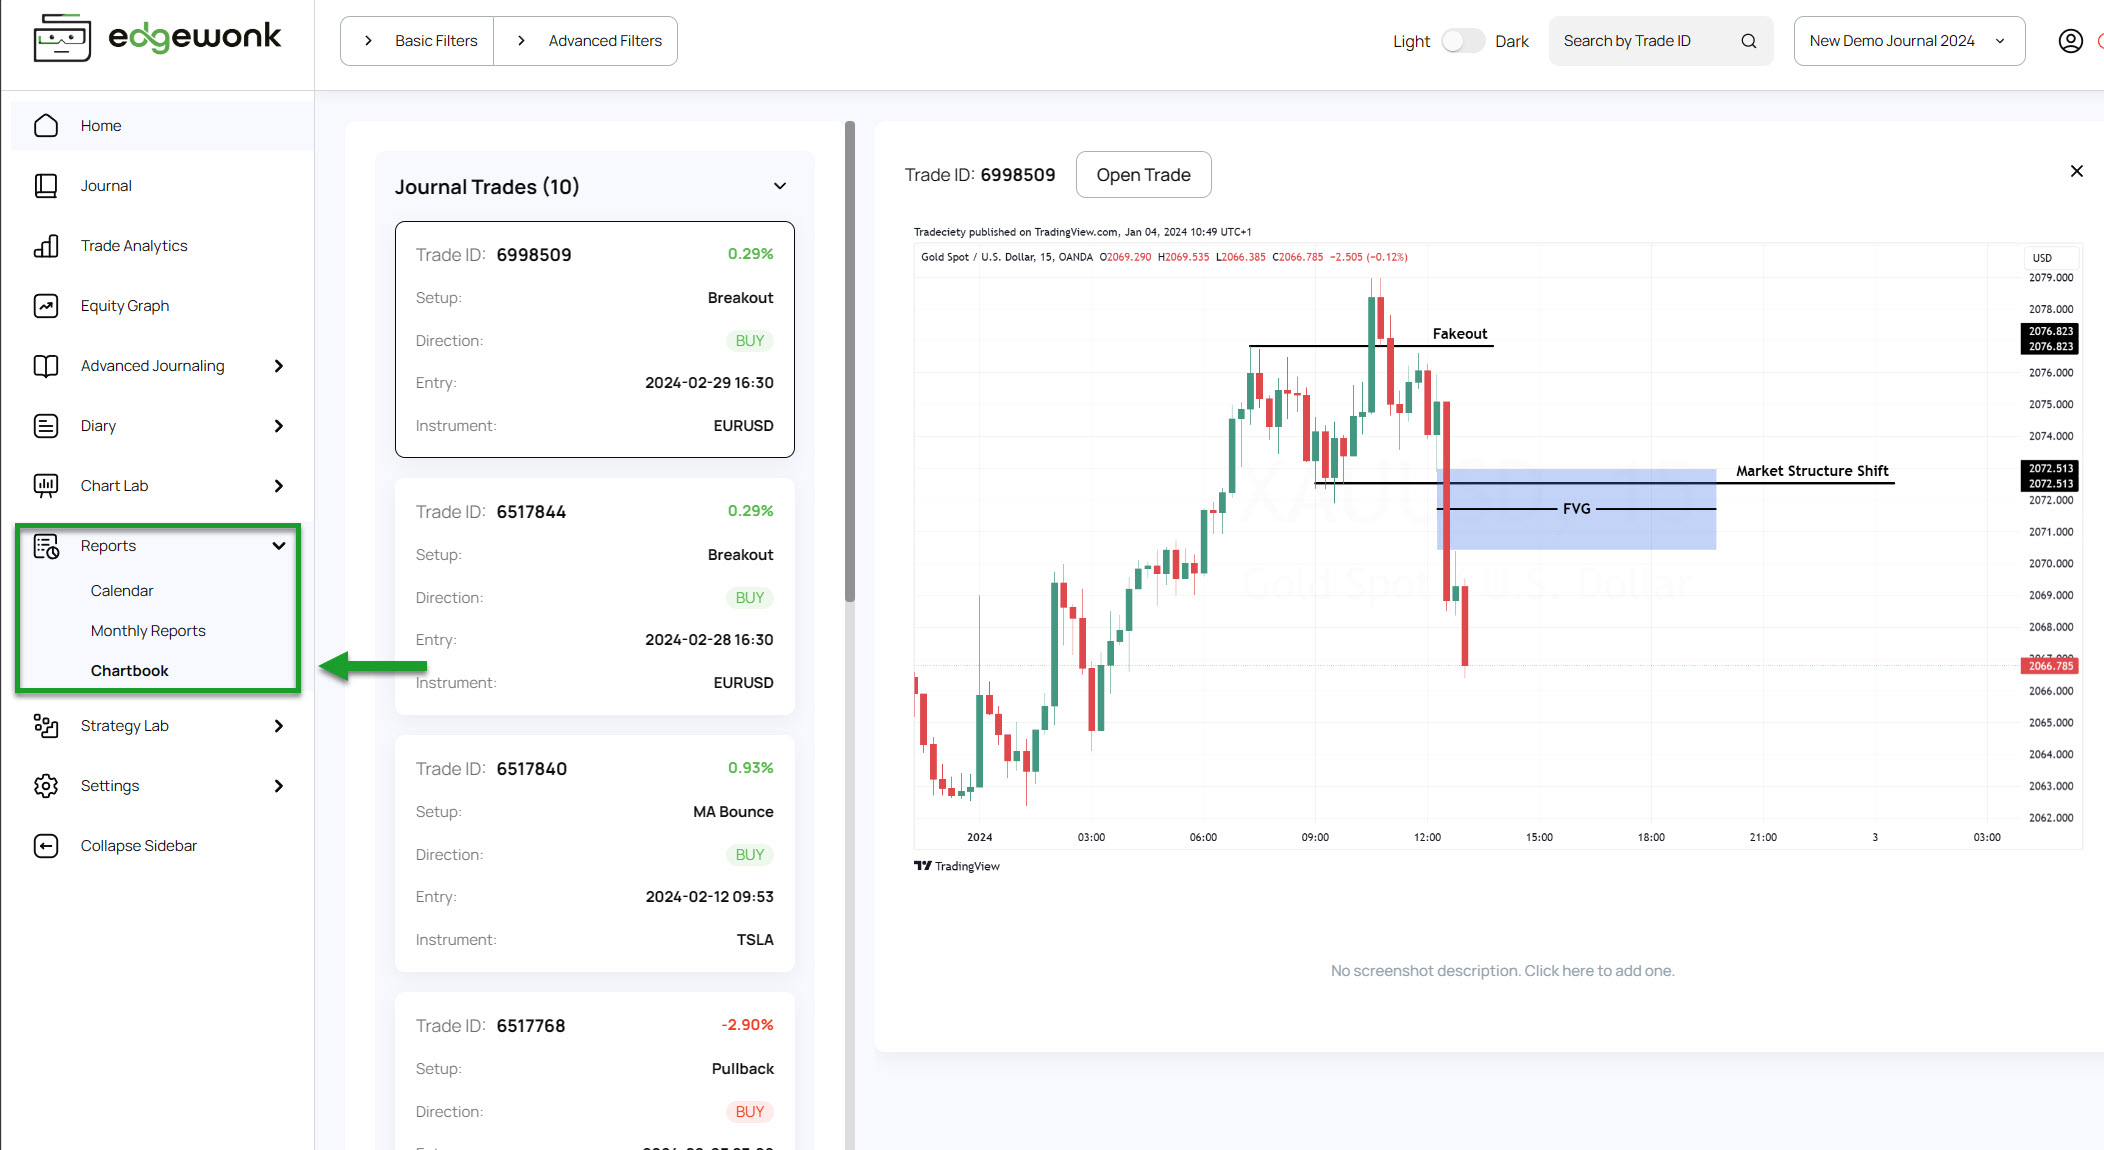2104x1150 pixels.
Task: Open the Equity Graph icon
Action: (x=46, y=306)
